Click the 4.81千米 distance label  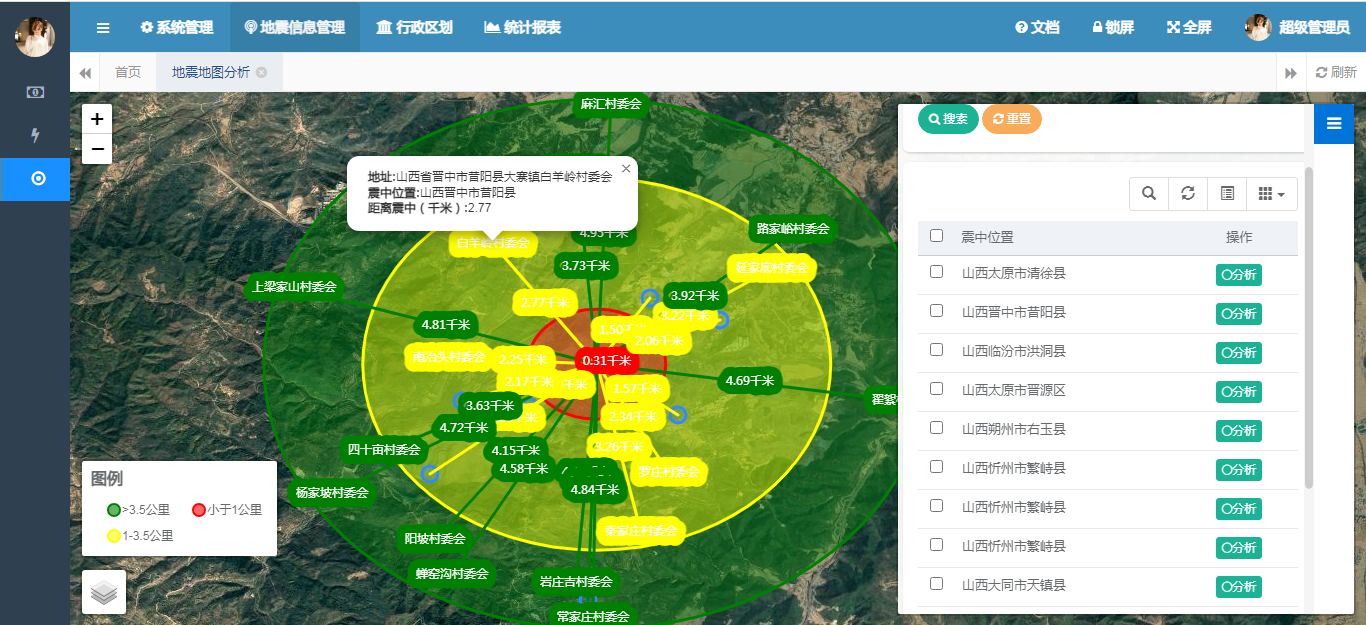(x=446, y=325)
